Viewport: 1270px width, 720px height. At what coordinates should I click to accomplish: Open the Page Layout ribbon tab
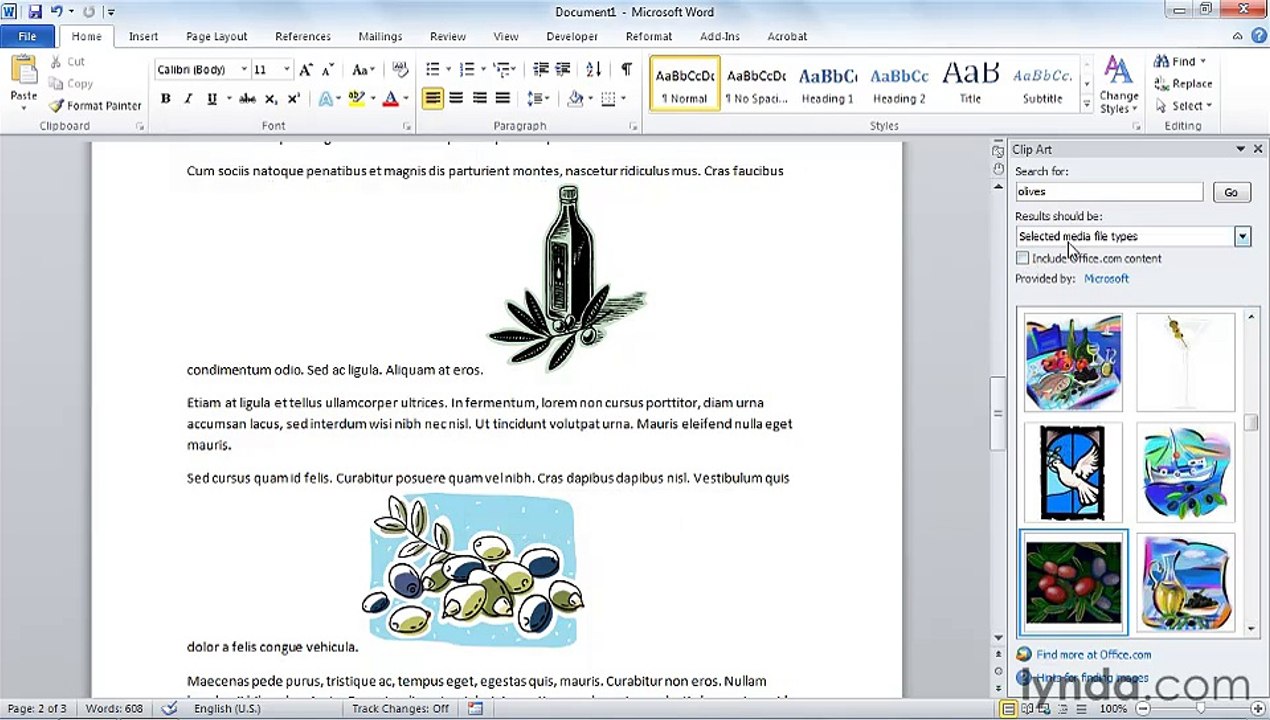216,36
